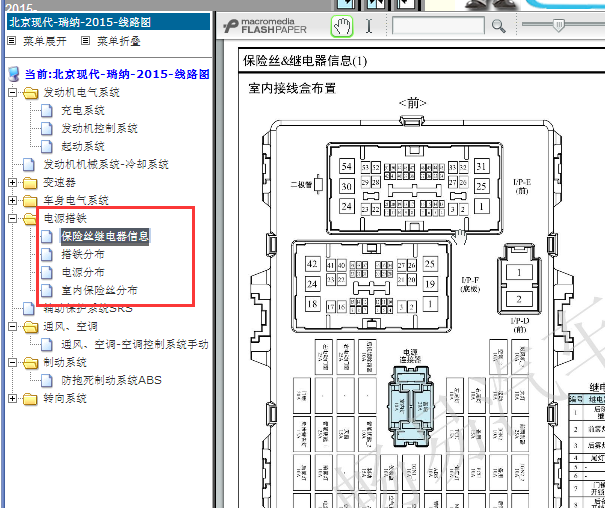The width and height of the screenshot is (605, 508).
Task: Open the 充电系统 page
Action: (x=83, y=110)
